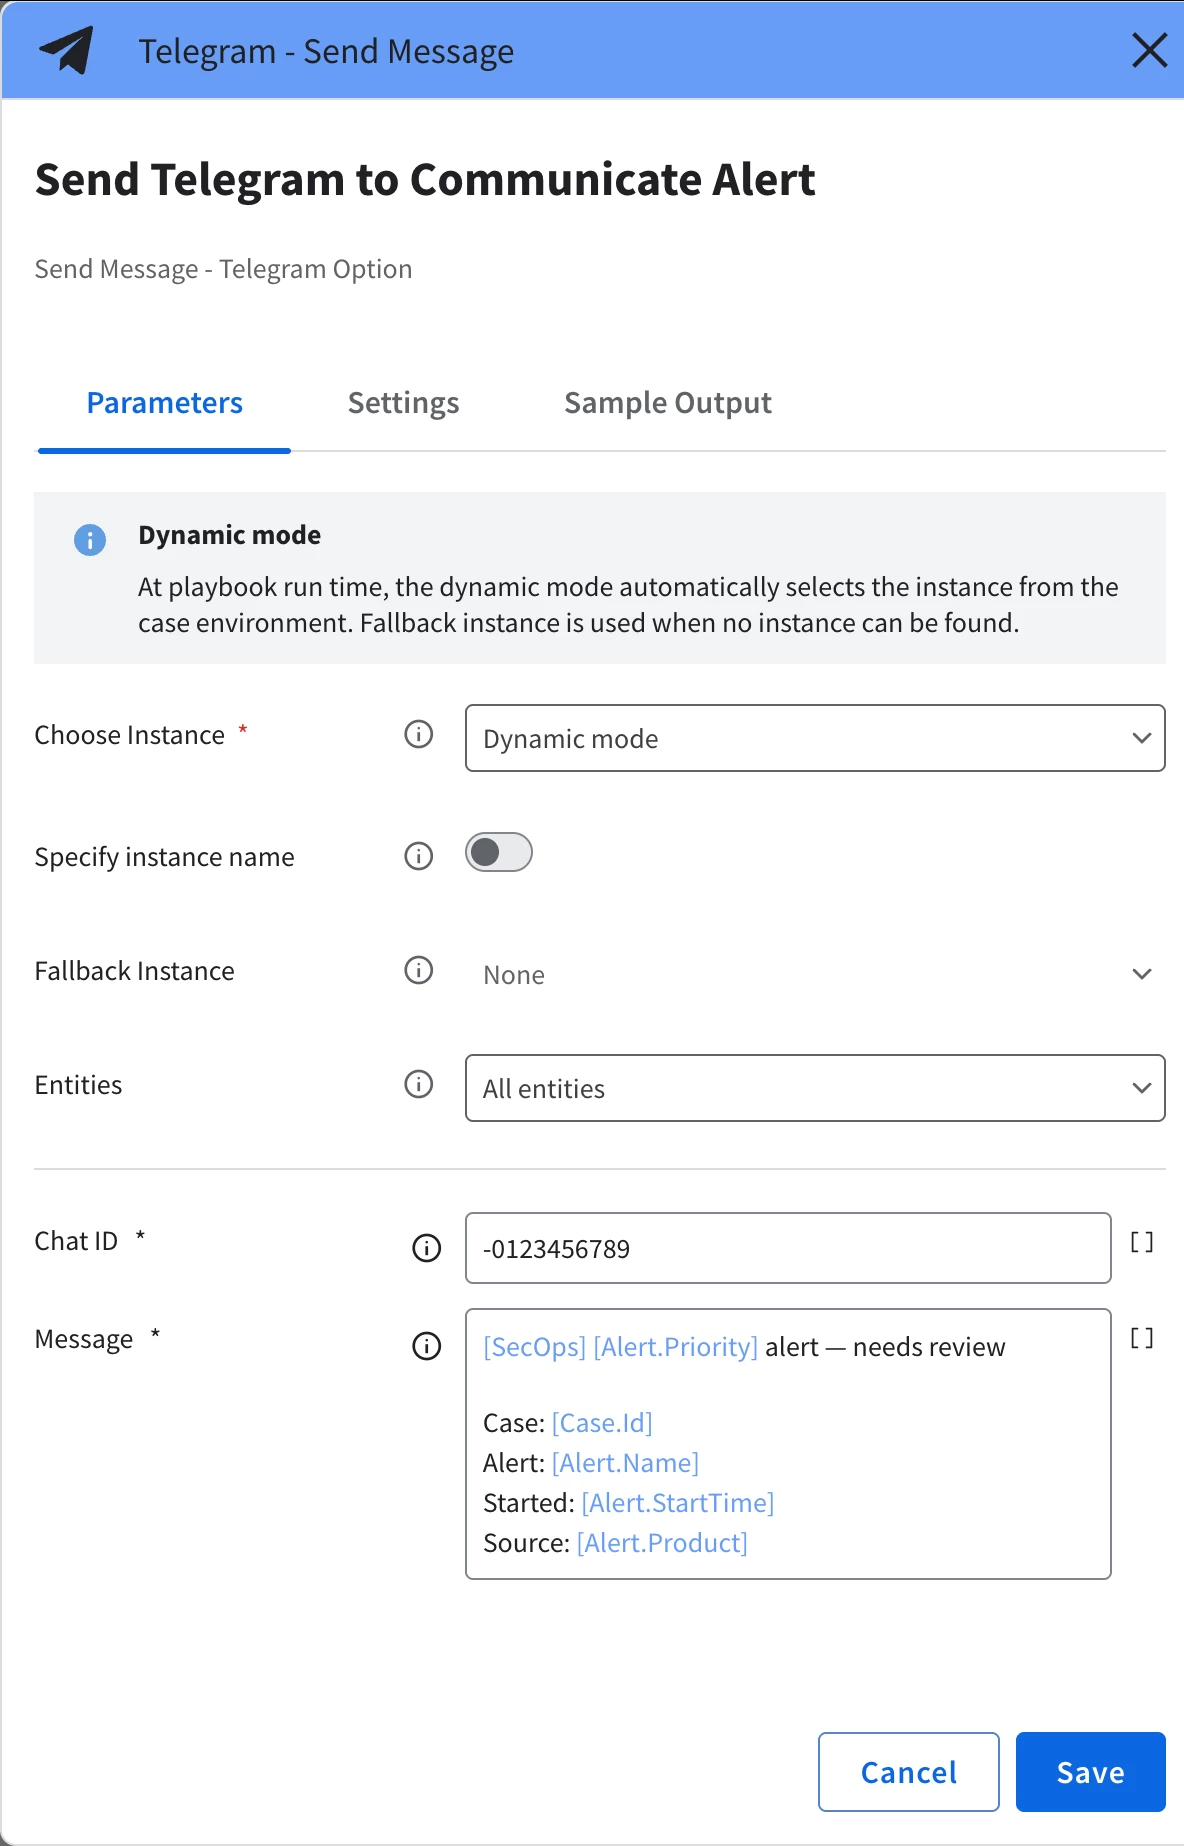
Task: Click the Cancel button
Action: click(x=909, y=1772)
